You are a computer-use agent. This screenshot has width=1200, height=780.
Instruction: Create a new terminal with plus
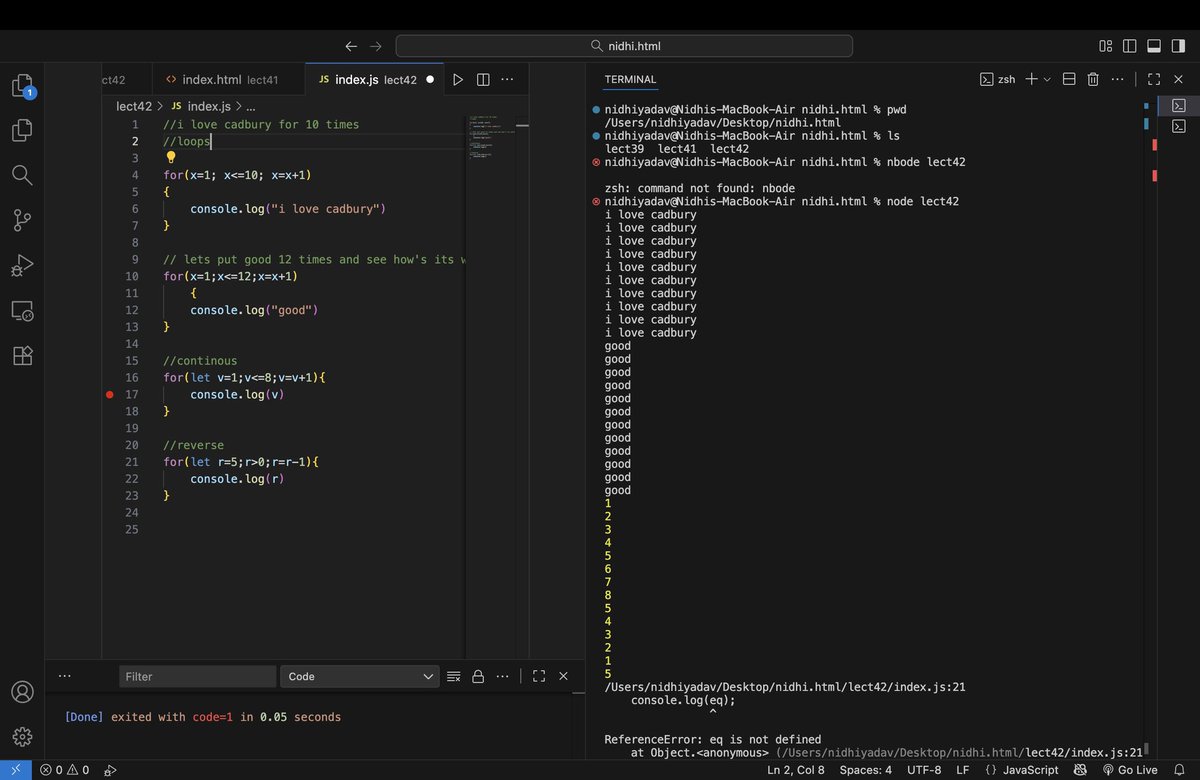coord(1031,79)
